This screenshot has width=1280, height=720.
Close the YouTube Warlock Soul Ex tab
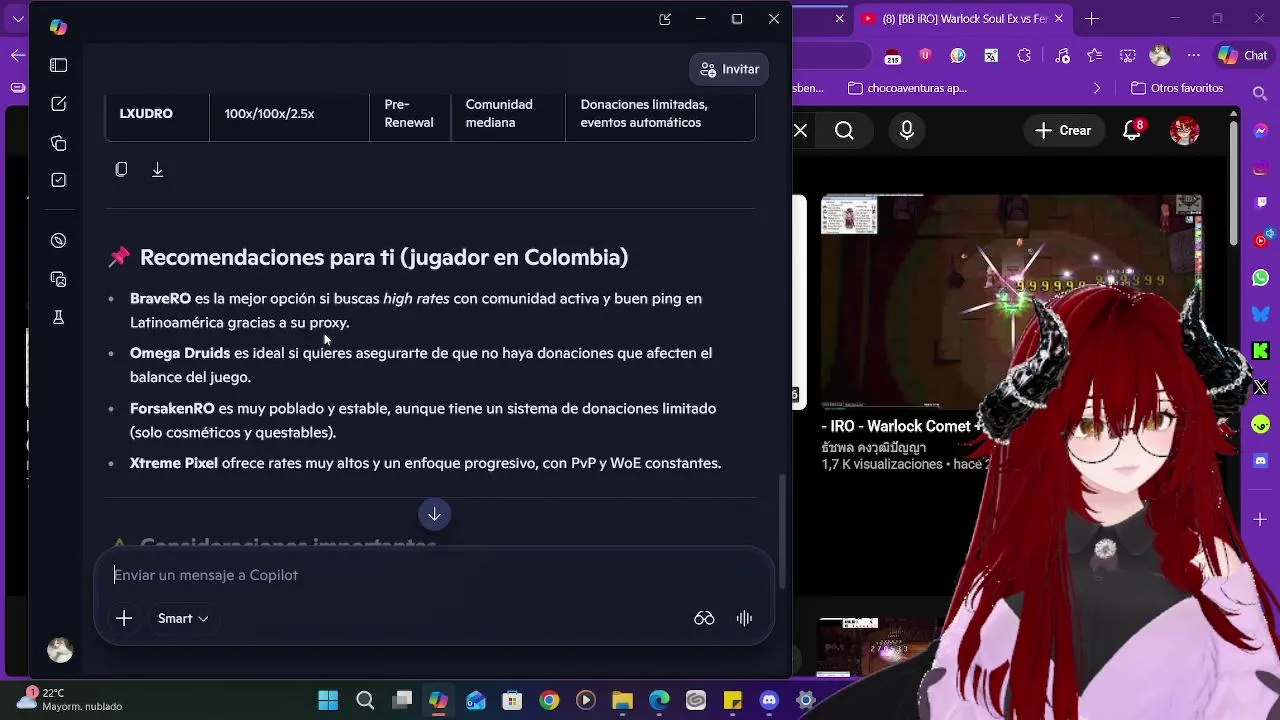point(1061,19)
